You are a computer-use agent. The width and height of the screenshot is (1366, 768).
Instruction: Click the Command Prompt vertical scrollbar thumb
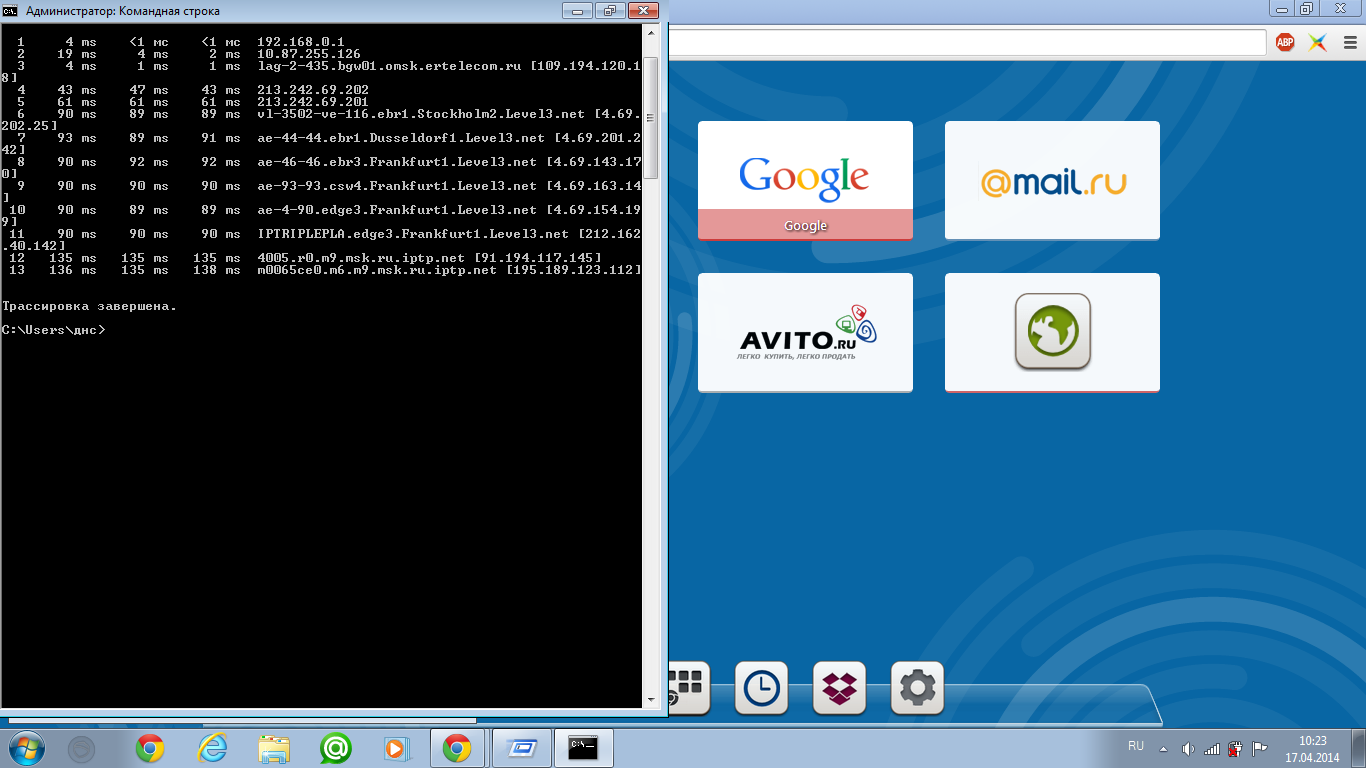(x=650, y=118)
